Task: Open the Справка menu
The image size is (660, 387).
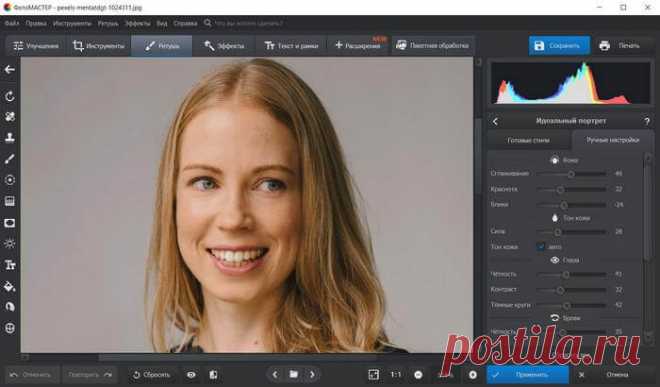Action: pos(185,23)
